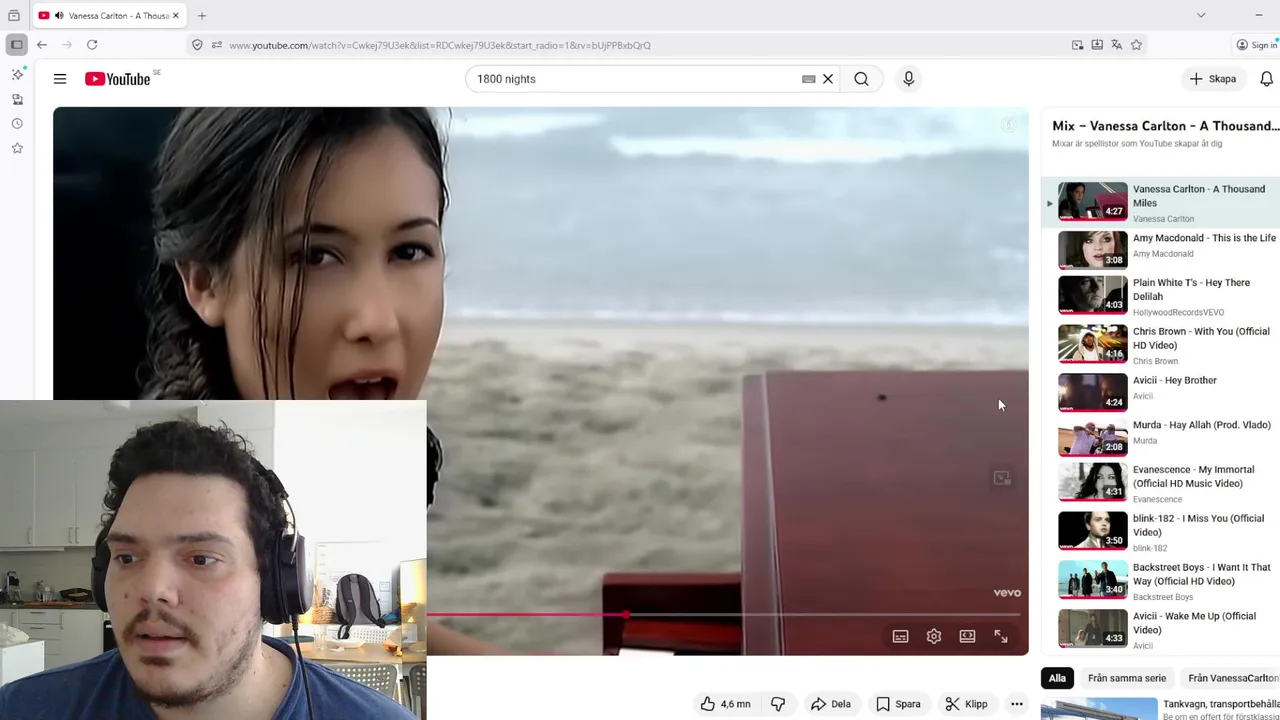Toggle subtitles in the video player
1280x720 pixels.
pyautogui.click(x=900, y=636)
